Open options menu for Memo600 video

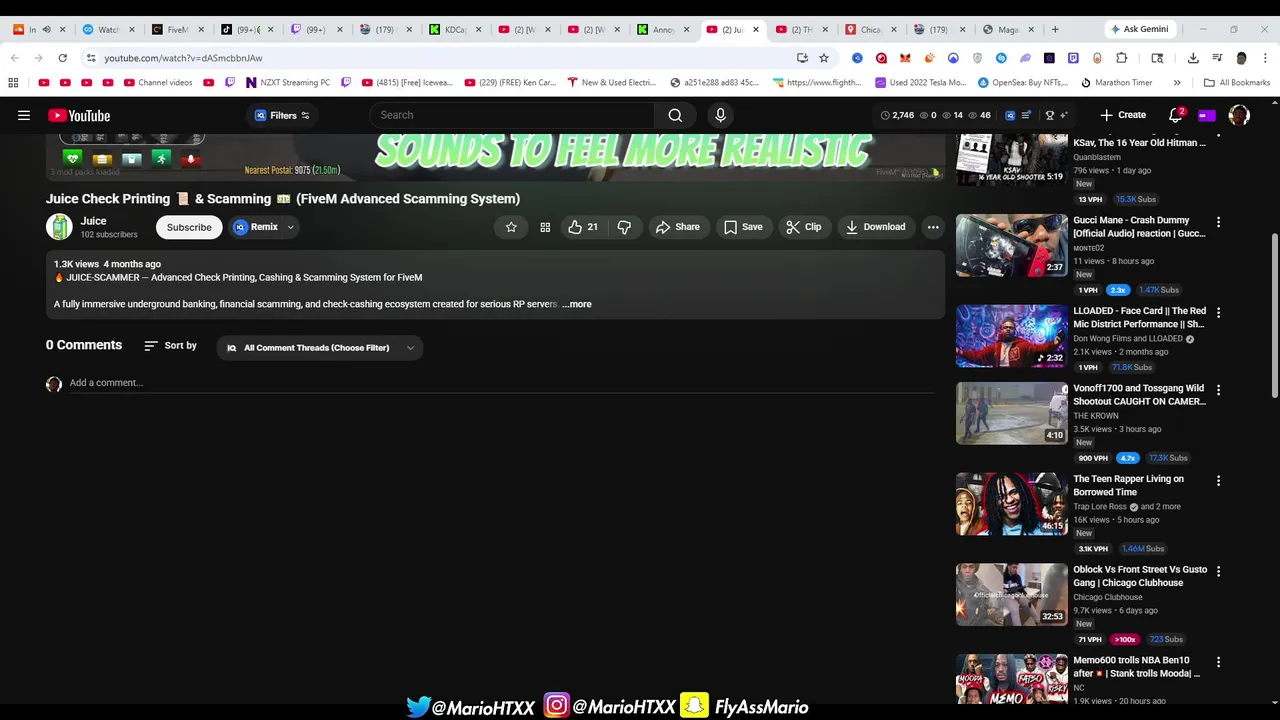tap(1218, 663)
